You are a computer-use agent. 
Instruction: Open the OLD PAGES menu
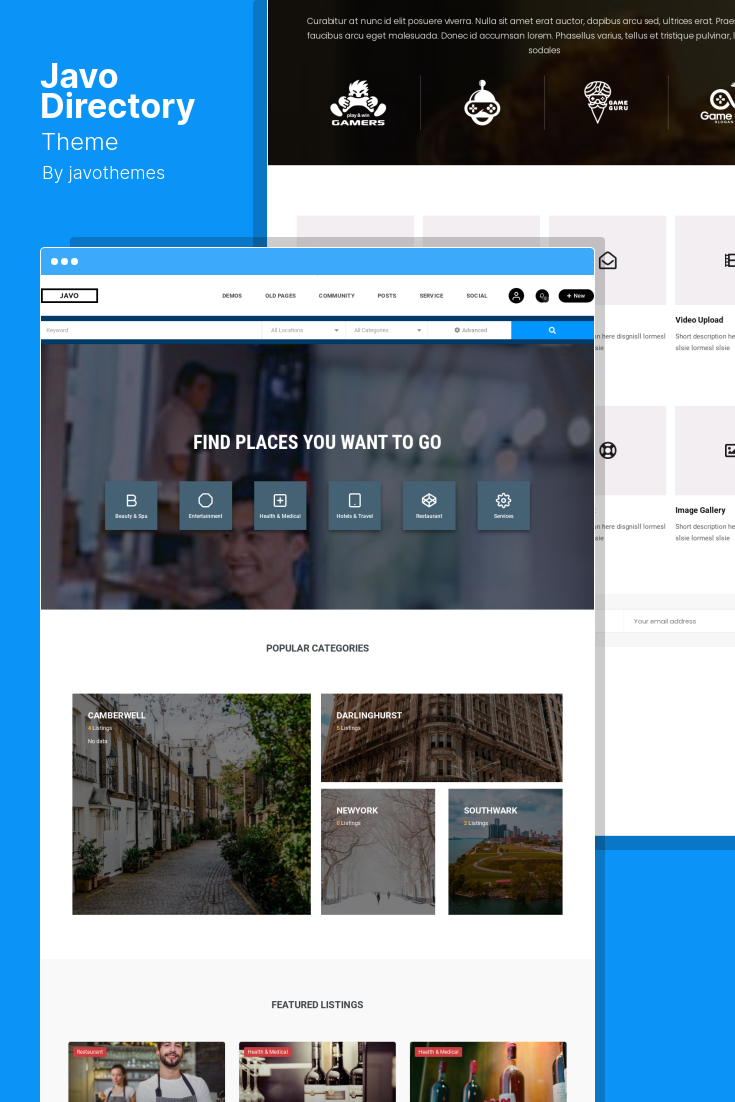tap(280, 296)
